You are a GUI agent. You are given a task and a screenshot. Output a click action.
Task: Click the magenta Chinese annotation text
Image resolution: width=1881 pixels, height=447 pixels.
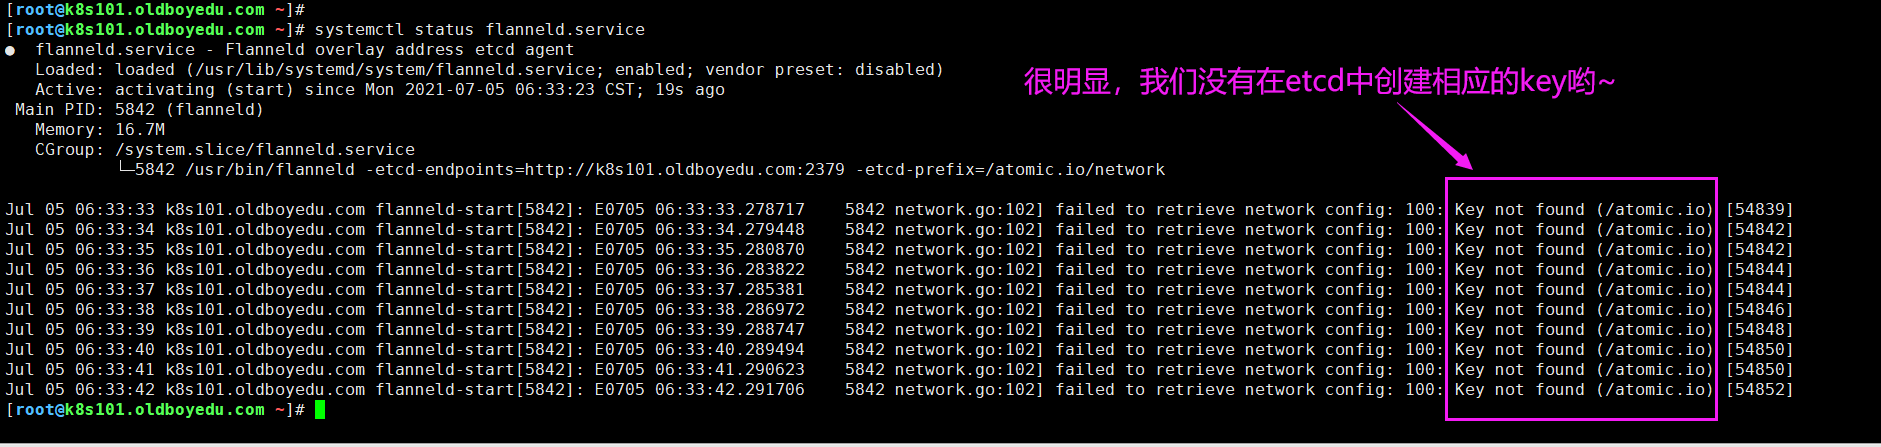click(1318, 81)
